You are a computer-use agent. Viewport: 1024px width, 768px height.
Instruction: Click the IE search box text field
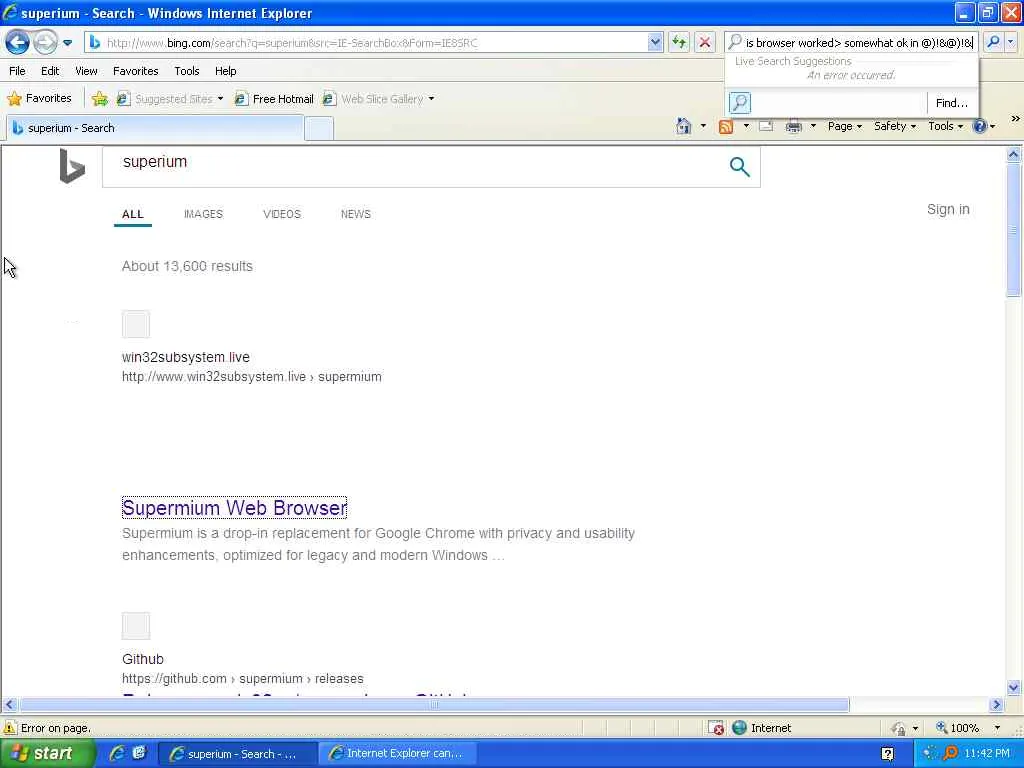pyautogui.click(x=859, y=42)
